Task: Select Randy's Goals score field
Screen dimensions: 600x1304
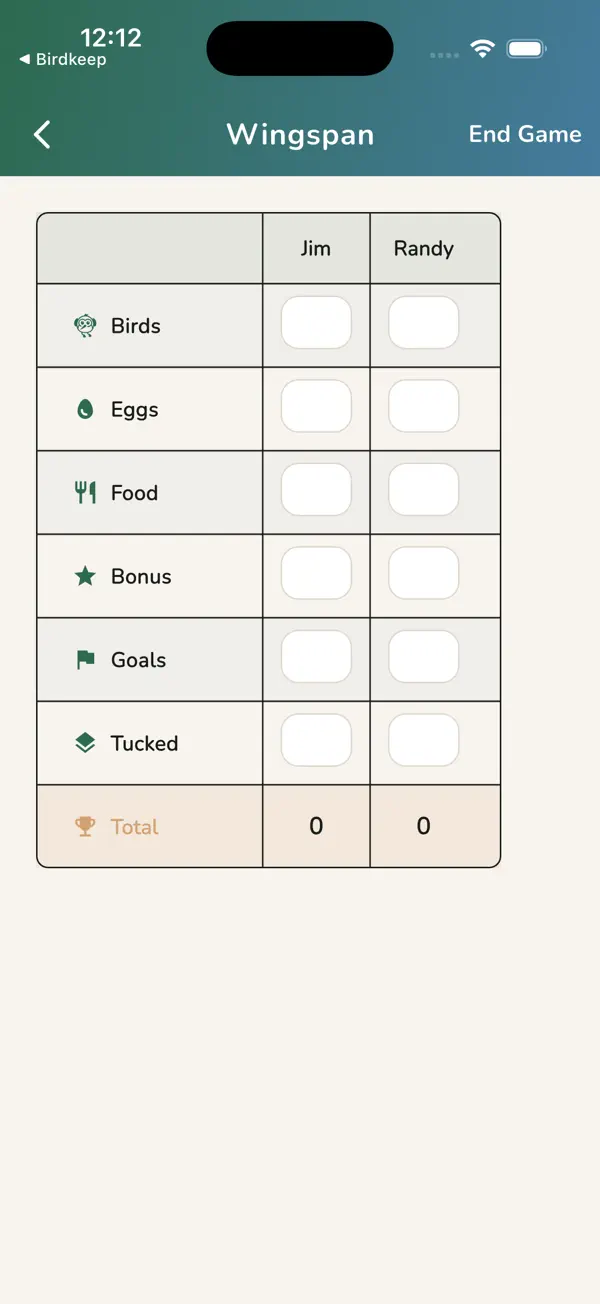Action: pos(424,657)
